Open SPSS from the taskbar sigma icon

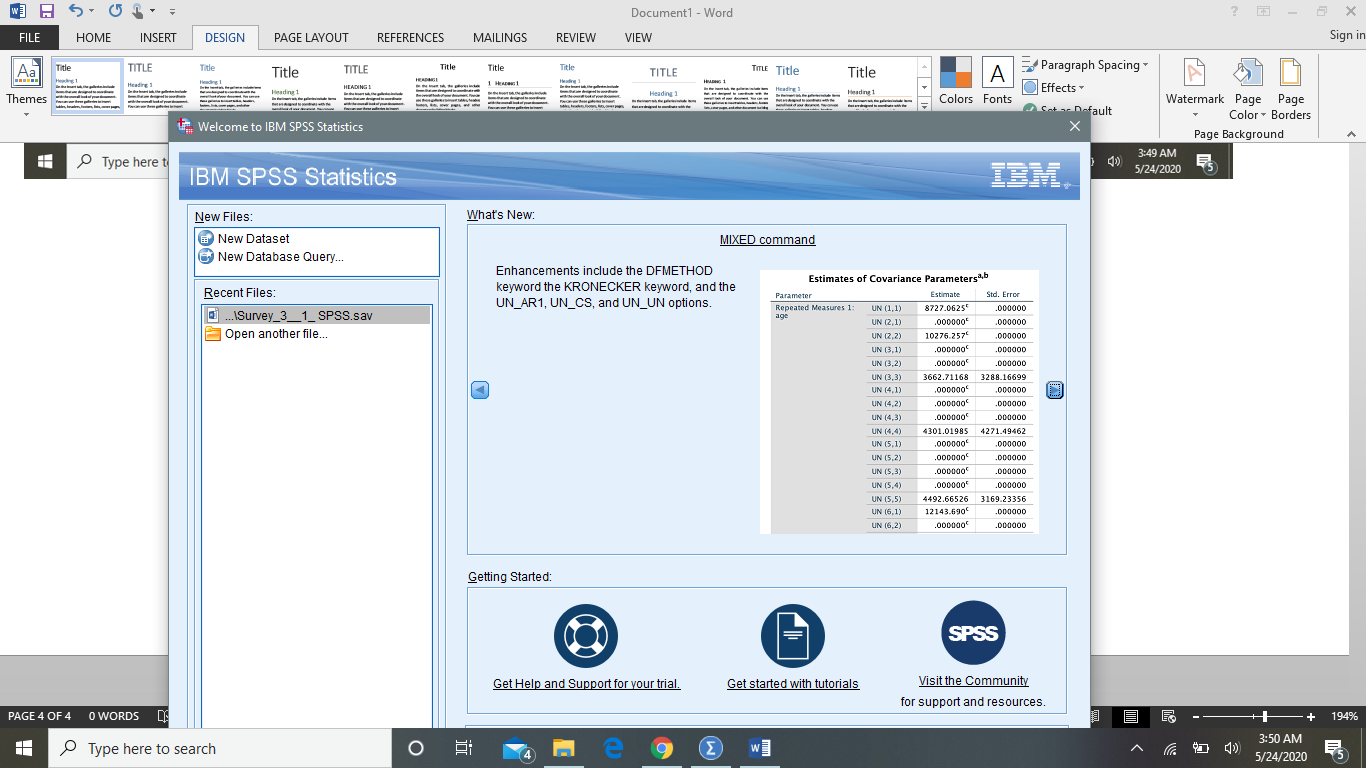(711, 748)
